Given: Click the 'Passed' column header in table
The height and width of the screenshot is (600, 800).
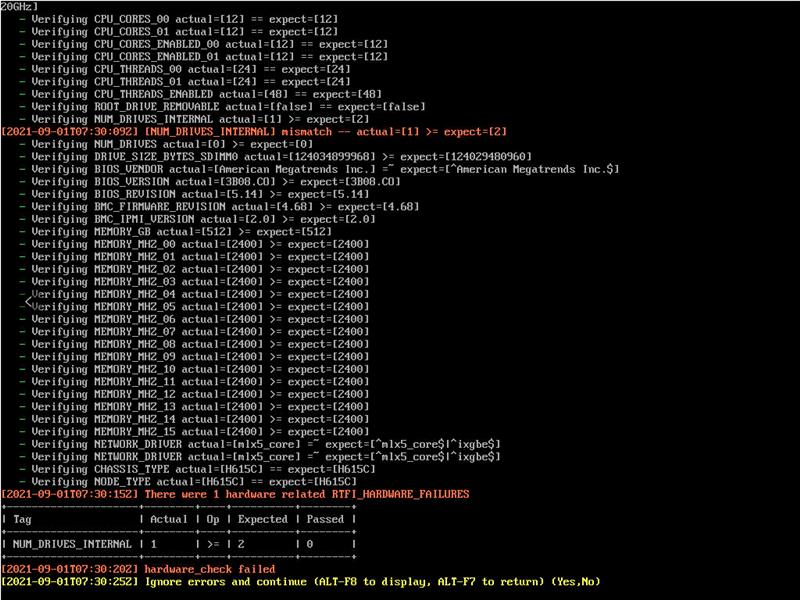Looking at the screenshot, I should pos(328,519).
